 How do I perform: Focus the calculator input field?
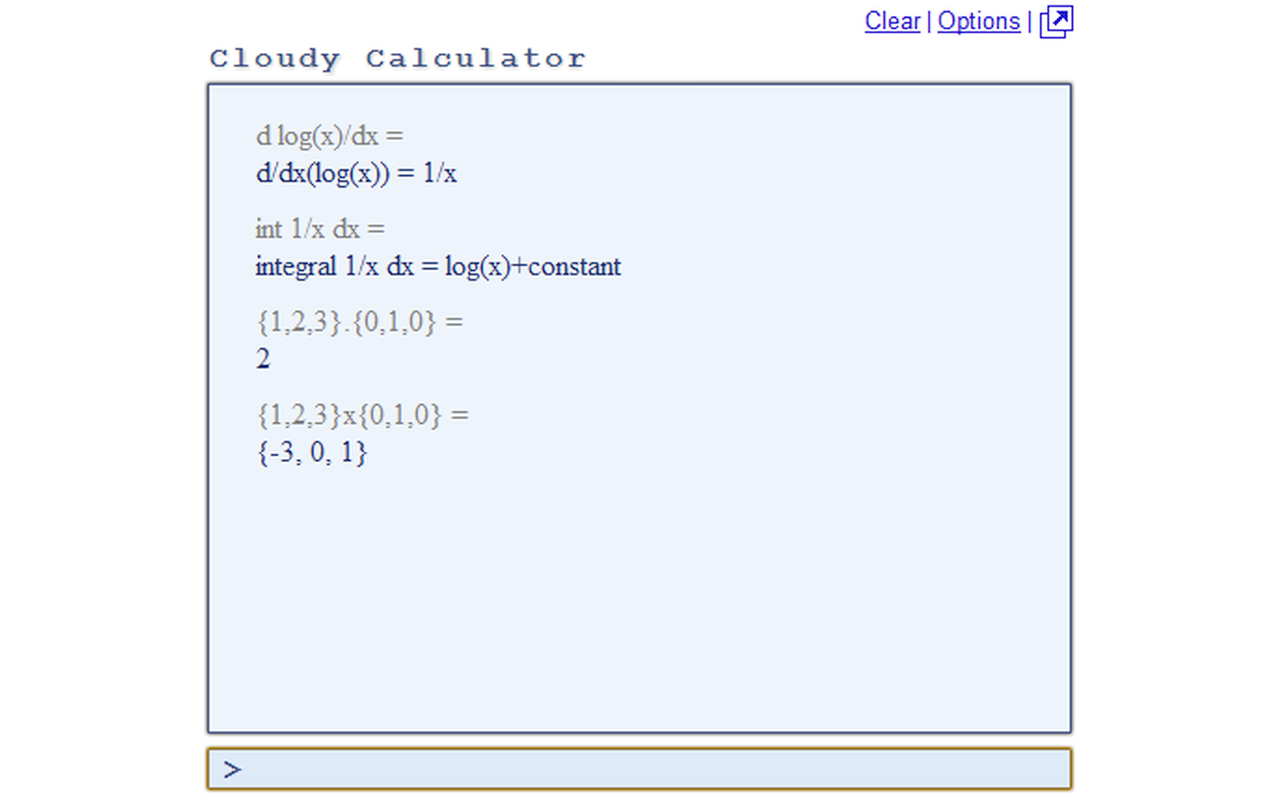[639, 769]
